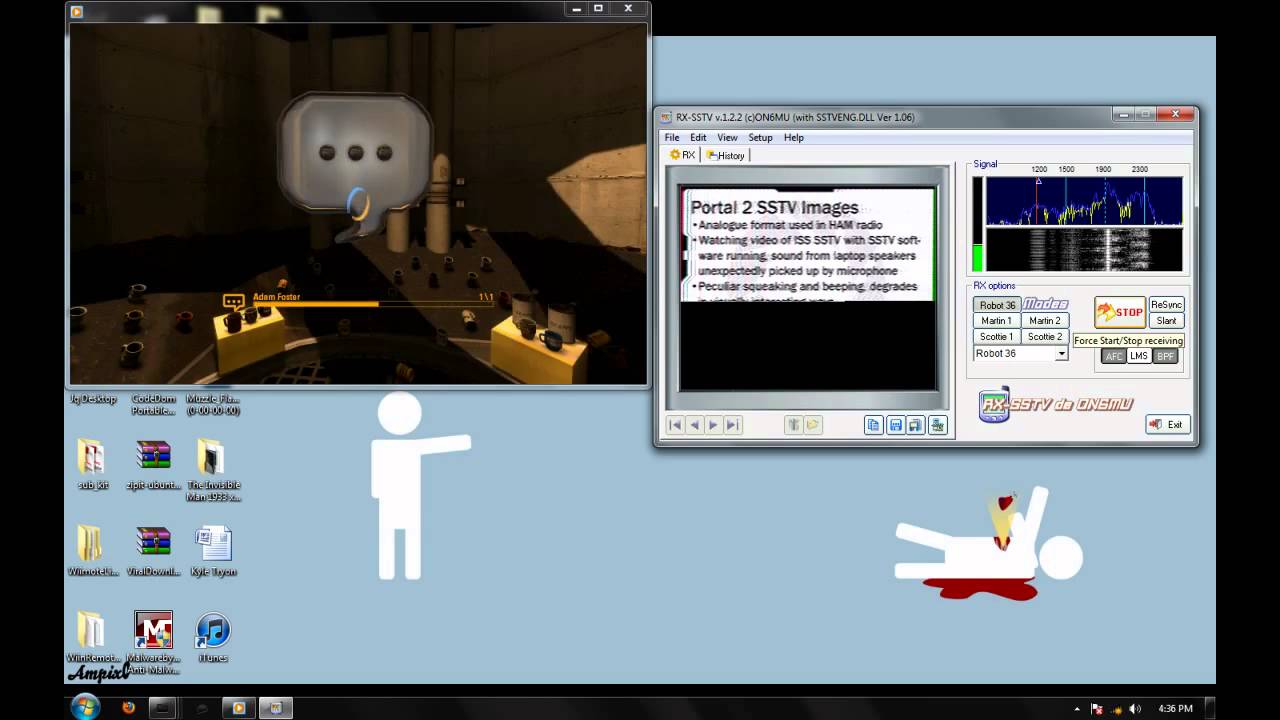Click the RX-SSTV de ON6MU logo
This screenshot has width=1280, height=720.
point(1055,404)
